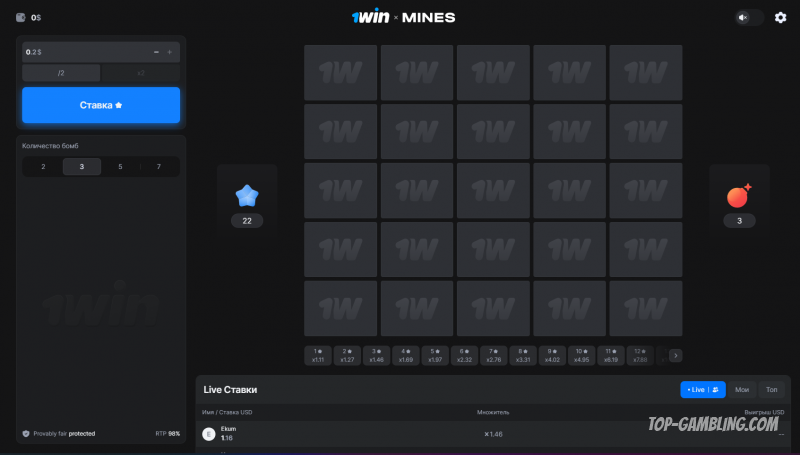Select the 8 star x3.31 multiplier
The width and height of the screenshot is (800, 455).
[x=523, y=356]
